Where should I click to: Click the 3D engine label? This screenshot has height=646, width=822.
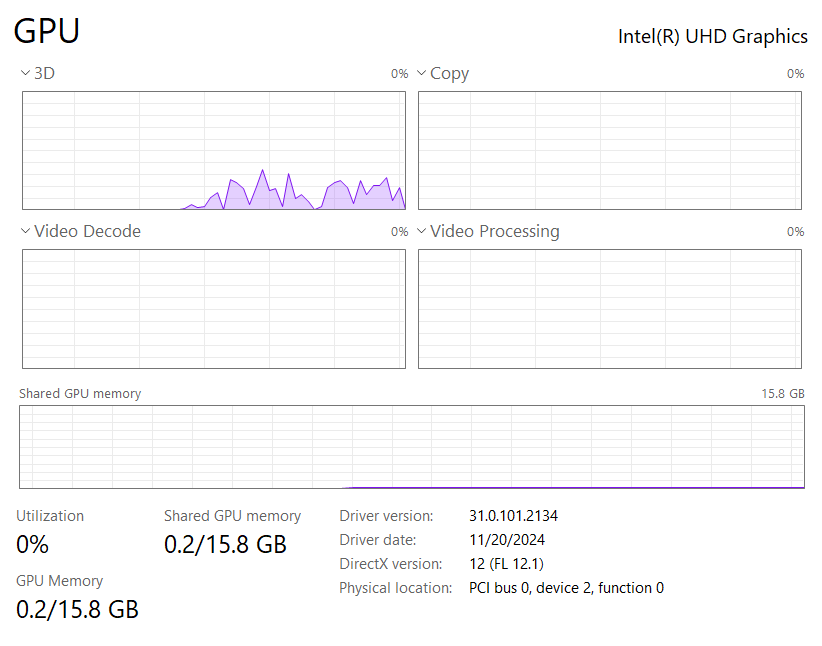[45, 73]
